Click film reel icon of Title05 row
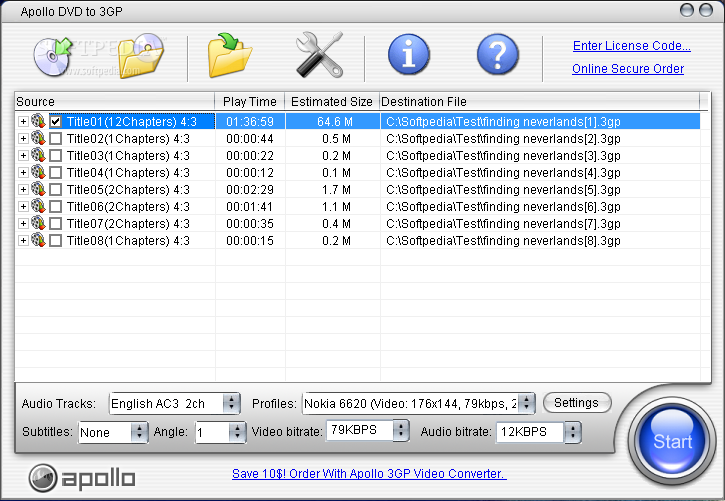This screenshot has width=725, height=501. [x=38, y=189]
